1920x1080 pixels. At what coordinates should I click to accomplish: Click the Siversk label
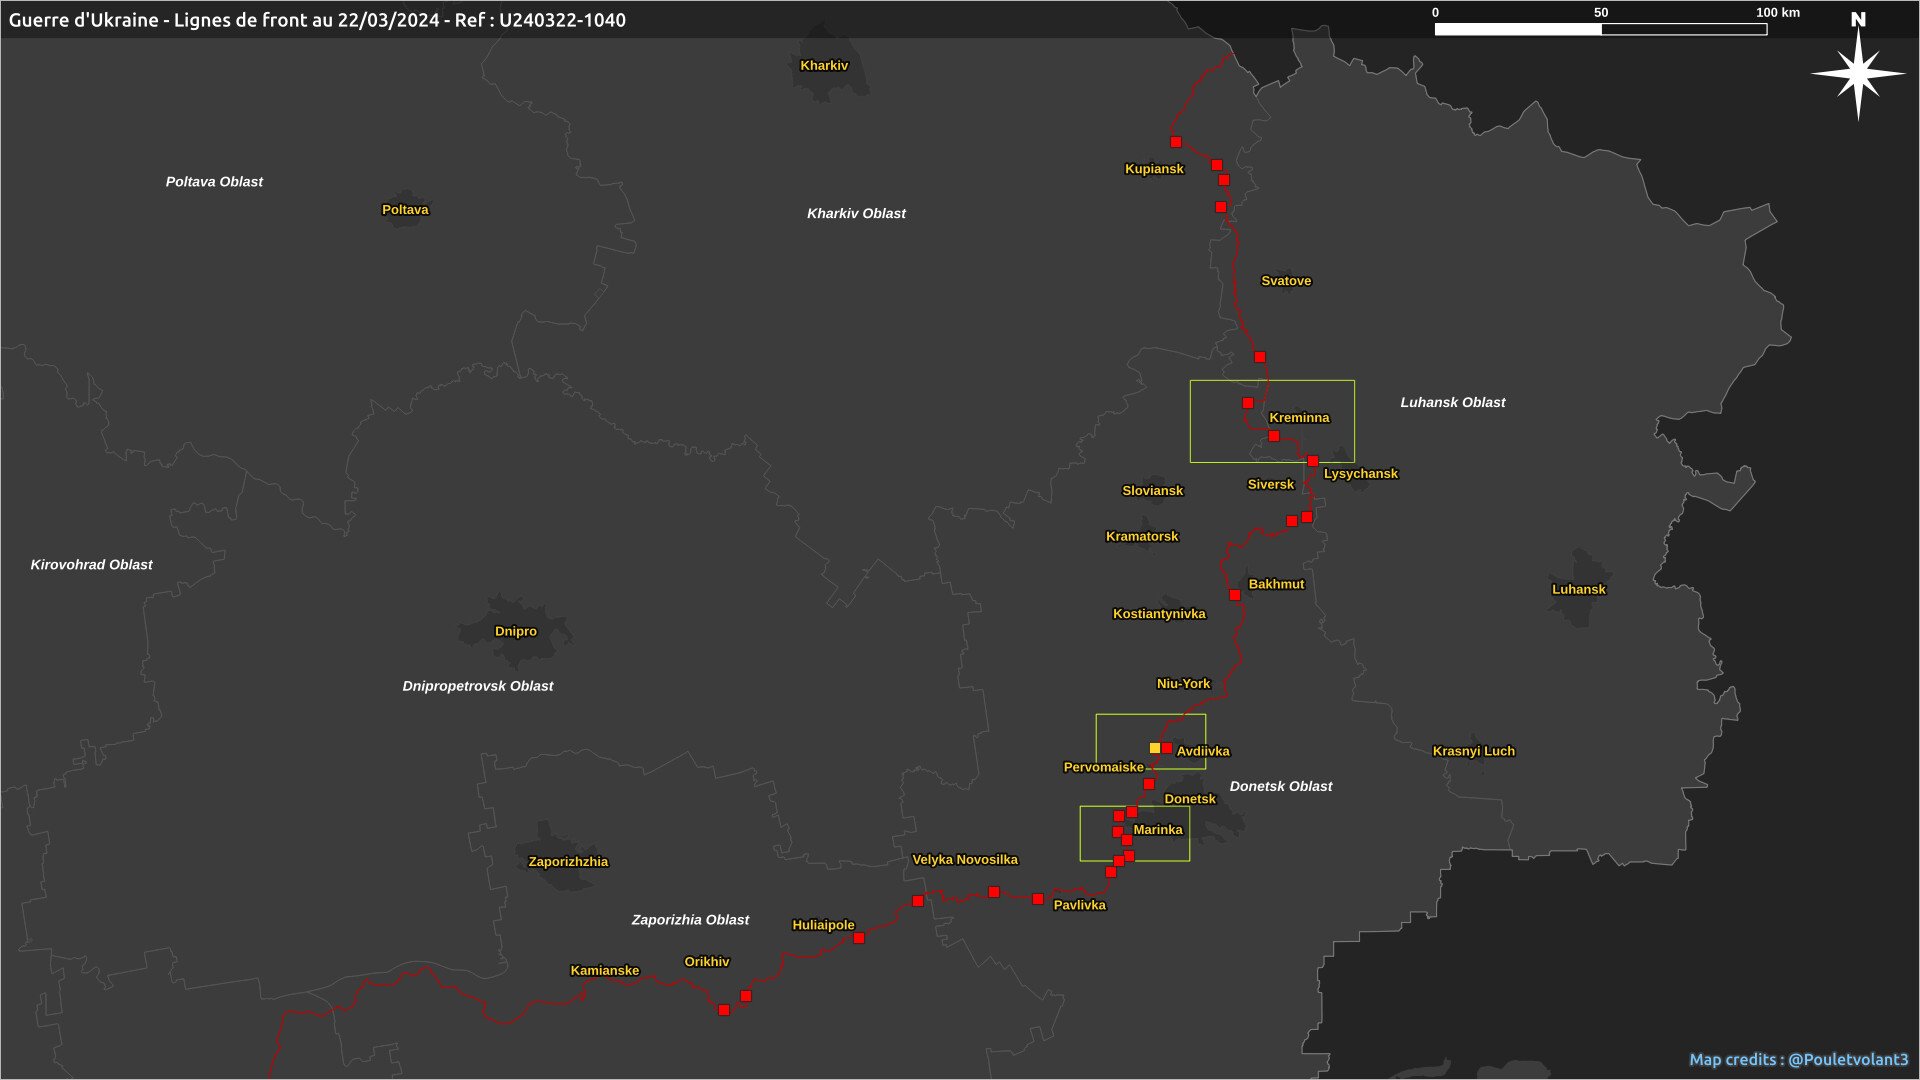[1271, 485]
